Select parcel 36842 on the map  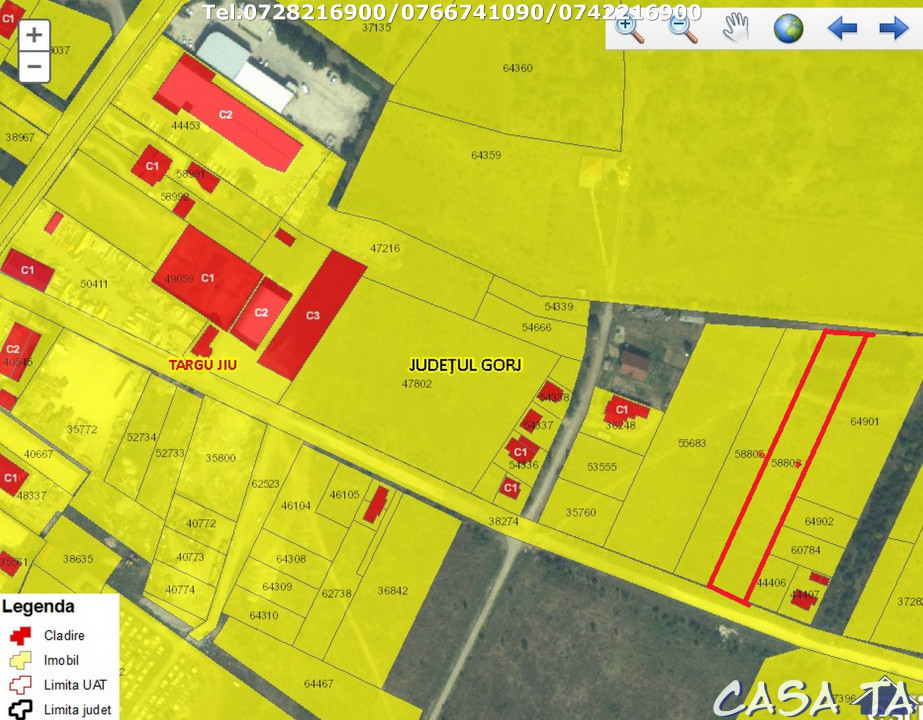click(392, 591)
